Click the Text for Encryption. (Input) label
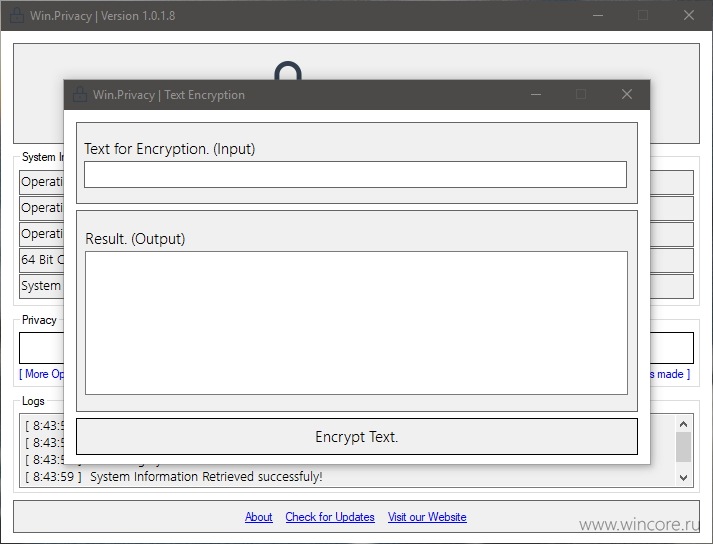This screenshot has width=713, height=544. click(x=170, y=149)
